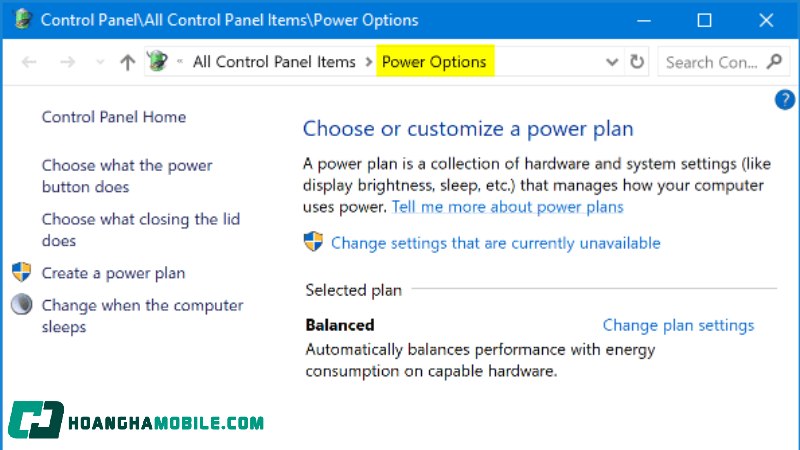This screenshot has width=800, height=450.
Task: Click the search magnifier icon
Action: tap(774, 62)
